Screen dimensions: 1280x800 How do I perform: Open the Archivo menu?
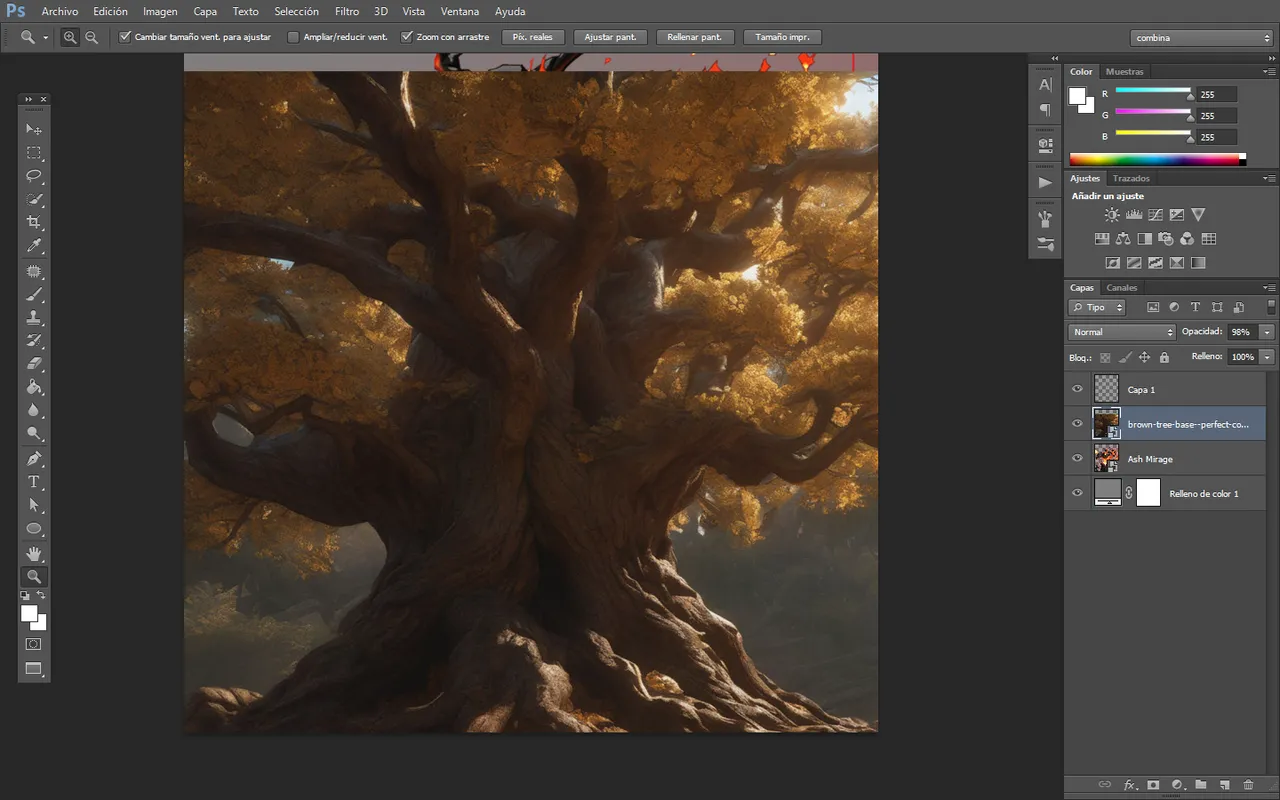click(x=60, y=12)
